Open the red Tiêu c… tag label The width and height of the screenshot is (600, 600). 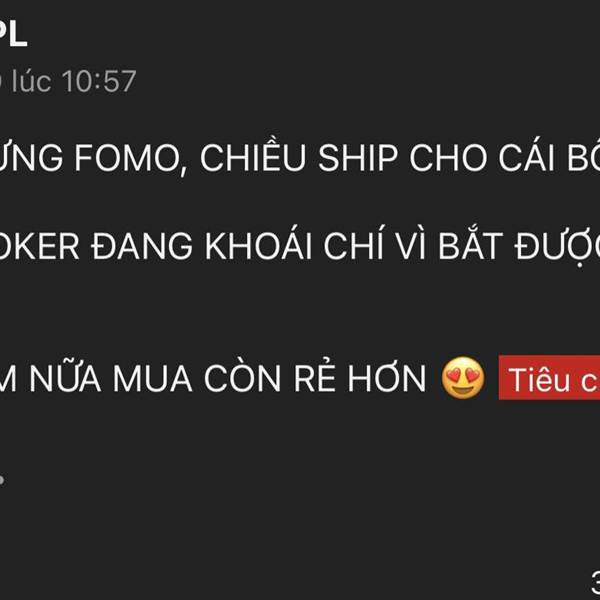(x=549, y=377)
